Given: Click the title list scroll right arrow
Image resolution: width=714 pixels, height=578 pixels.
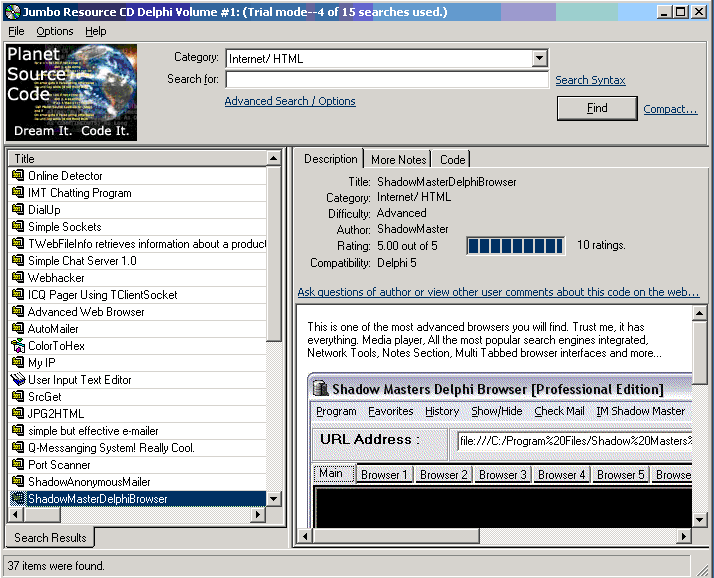Looking at the screenshot, I should click(x=258, y=514).
